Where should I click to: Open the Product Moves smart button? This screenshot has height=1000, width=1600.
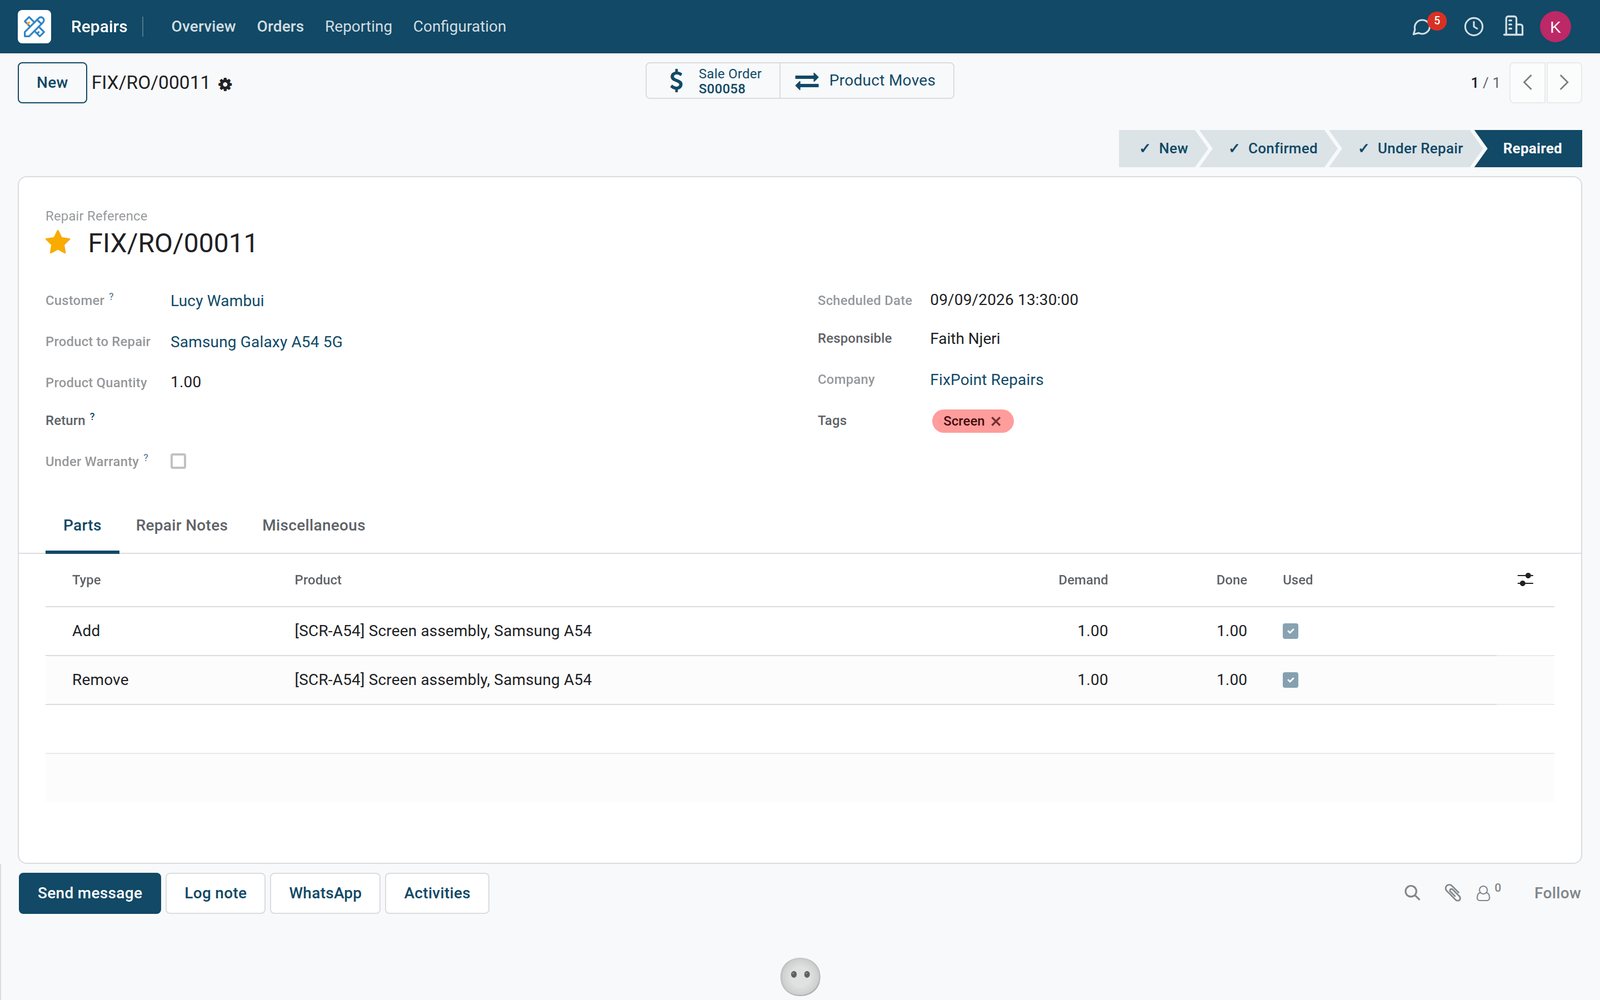(866, 81)
